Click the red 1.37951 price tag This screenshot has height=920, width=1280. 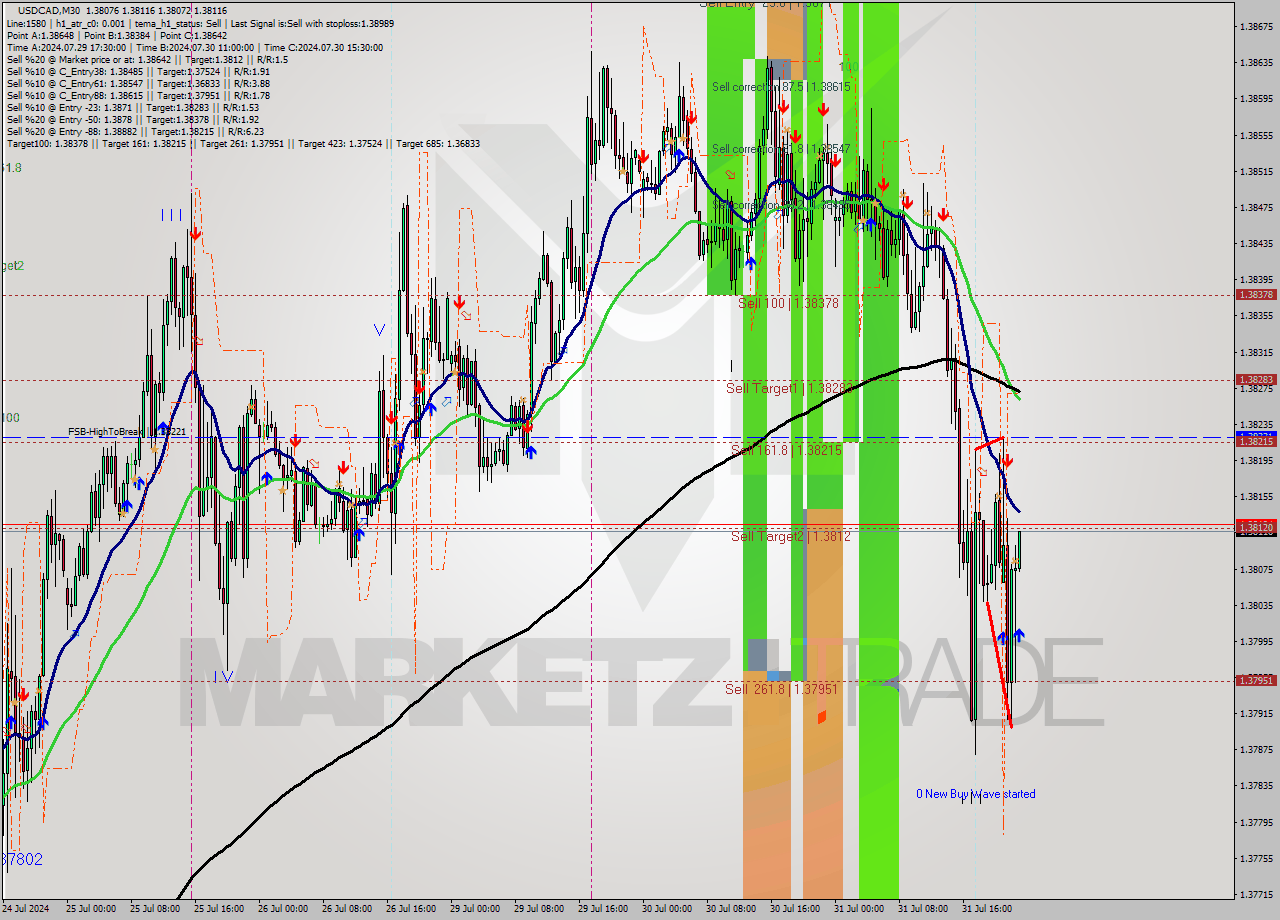coord(1256,680)
